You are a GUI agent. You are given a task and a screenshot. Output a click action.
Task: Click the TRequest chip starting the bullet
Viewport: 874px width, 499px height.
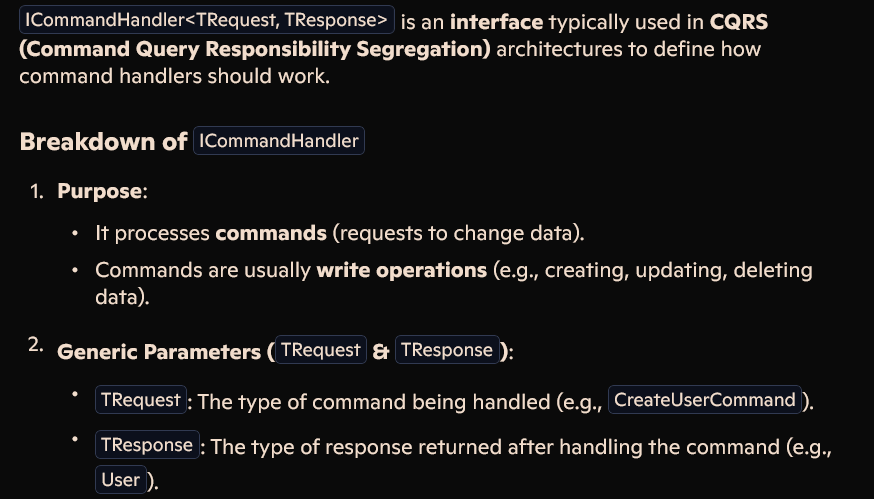(141, 400)
